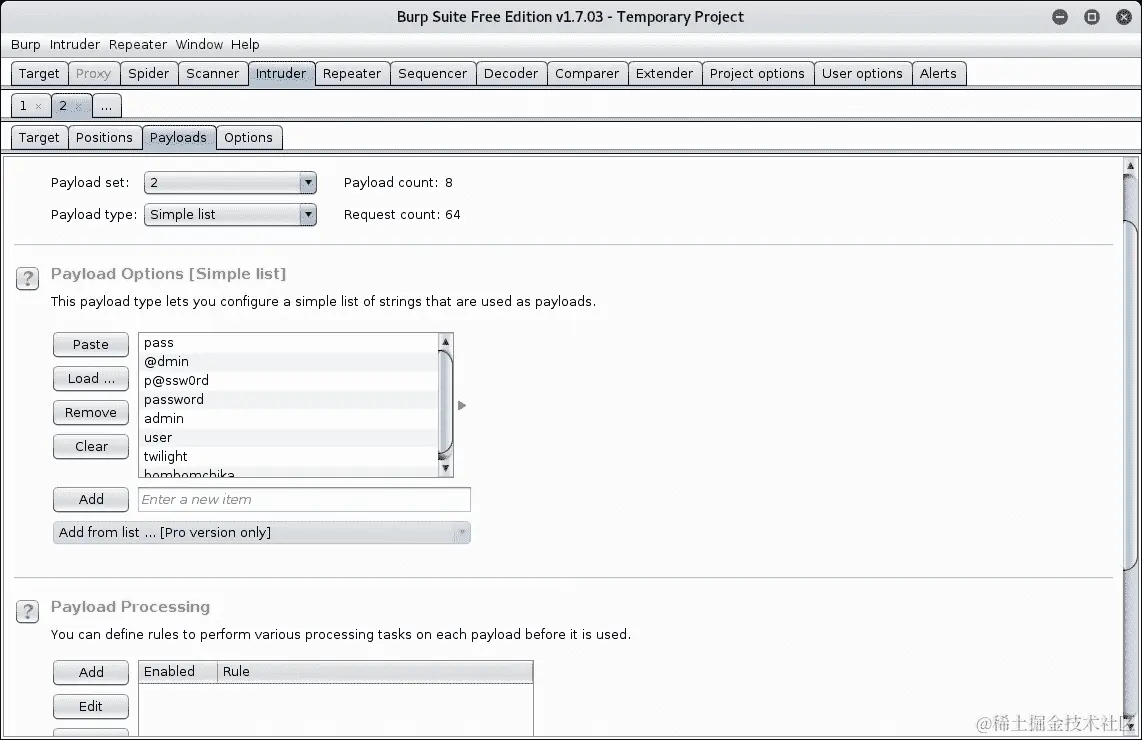Open the Help menu
Viewport: 1142px width, 740px height.
pos(245,44)
